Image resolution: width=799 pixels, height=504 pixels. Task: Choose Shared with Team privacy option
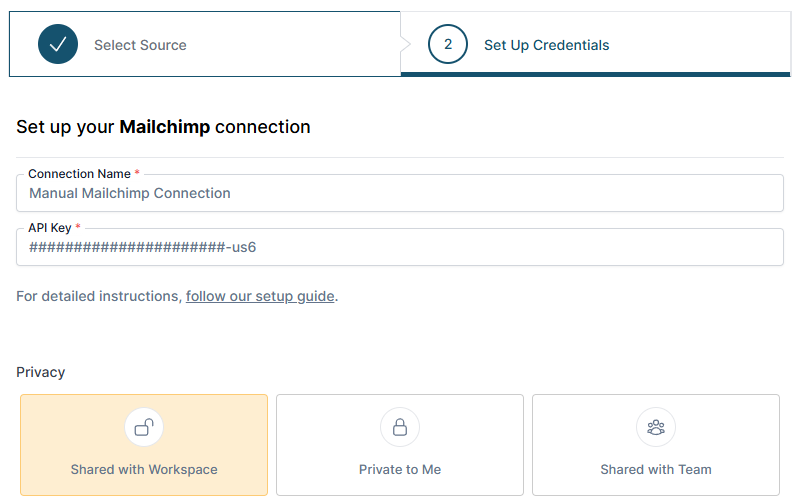tap(656, 445)
